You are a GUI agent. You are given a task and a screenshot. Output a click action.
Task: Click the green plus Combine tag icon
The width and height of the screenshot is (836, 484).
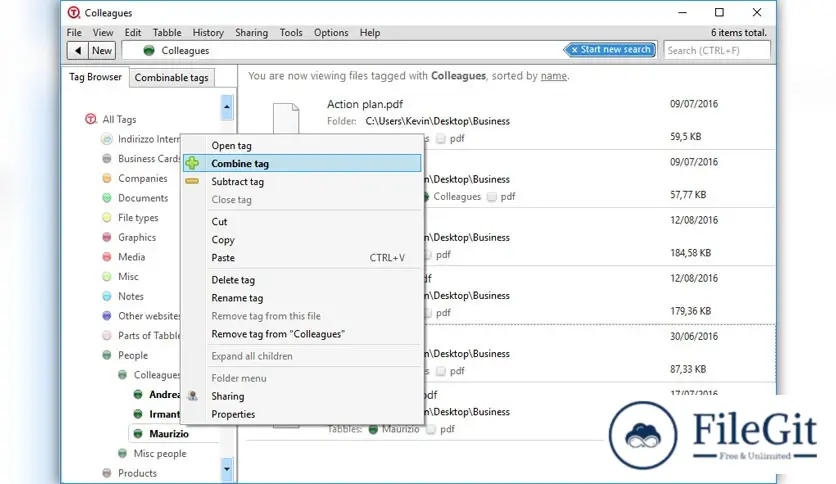[192, 164]
